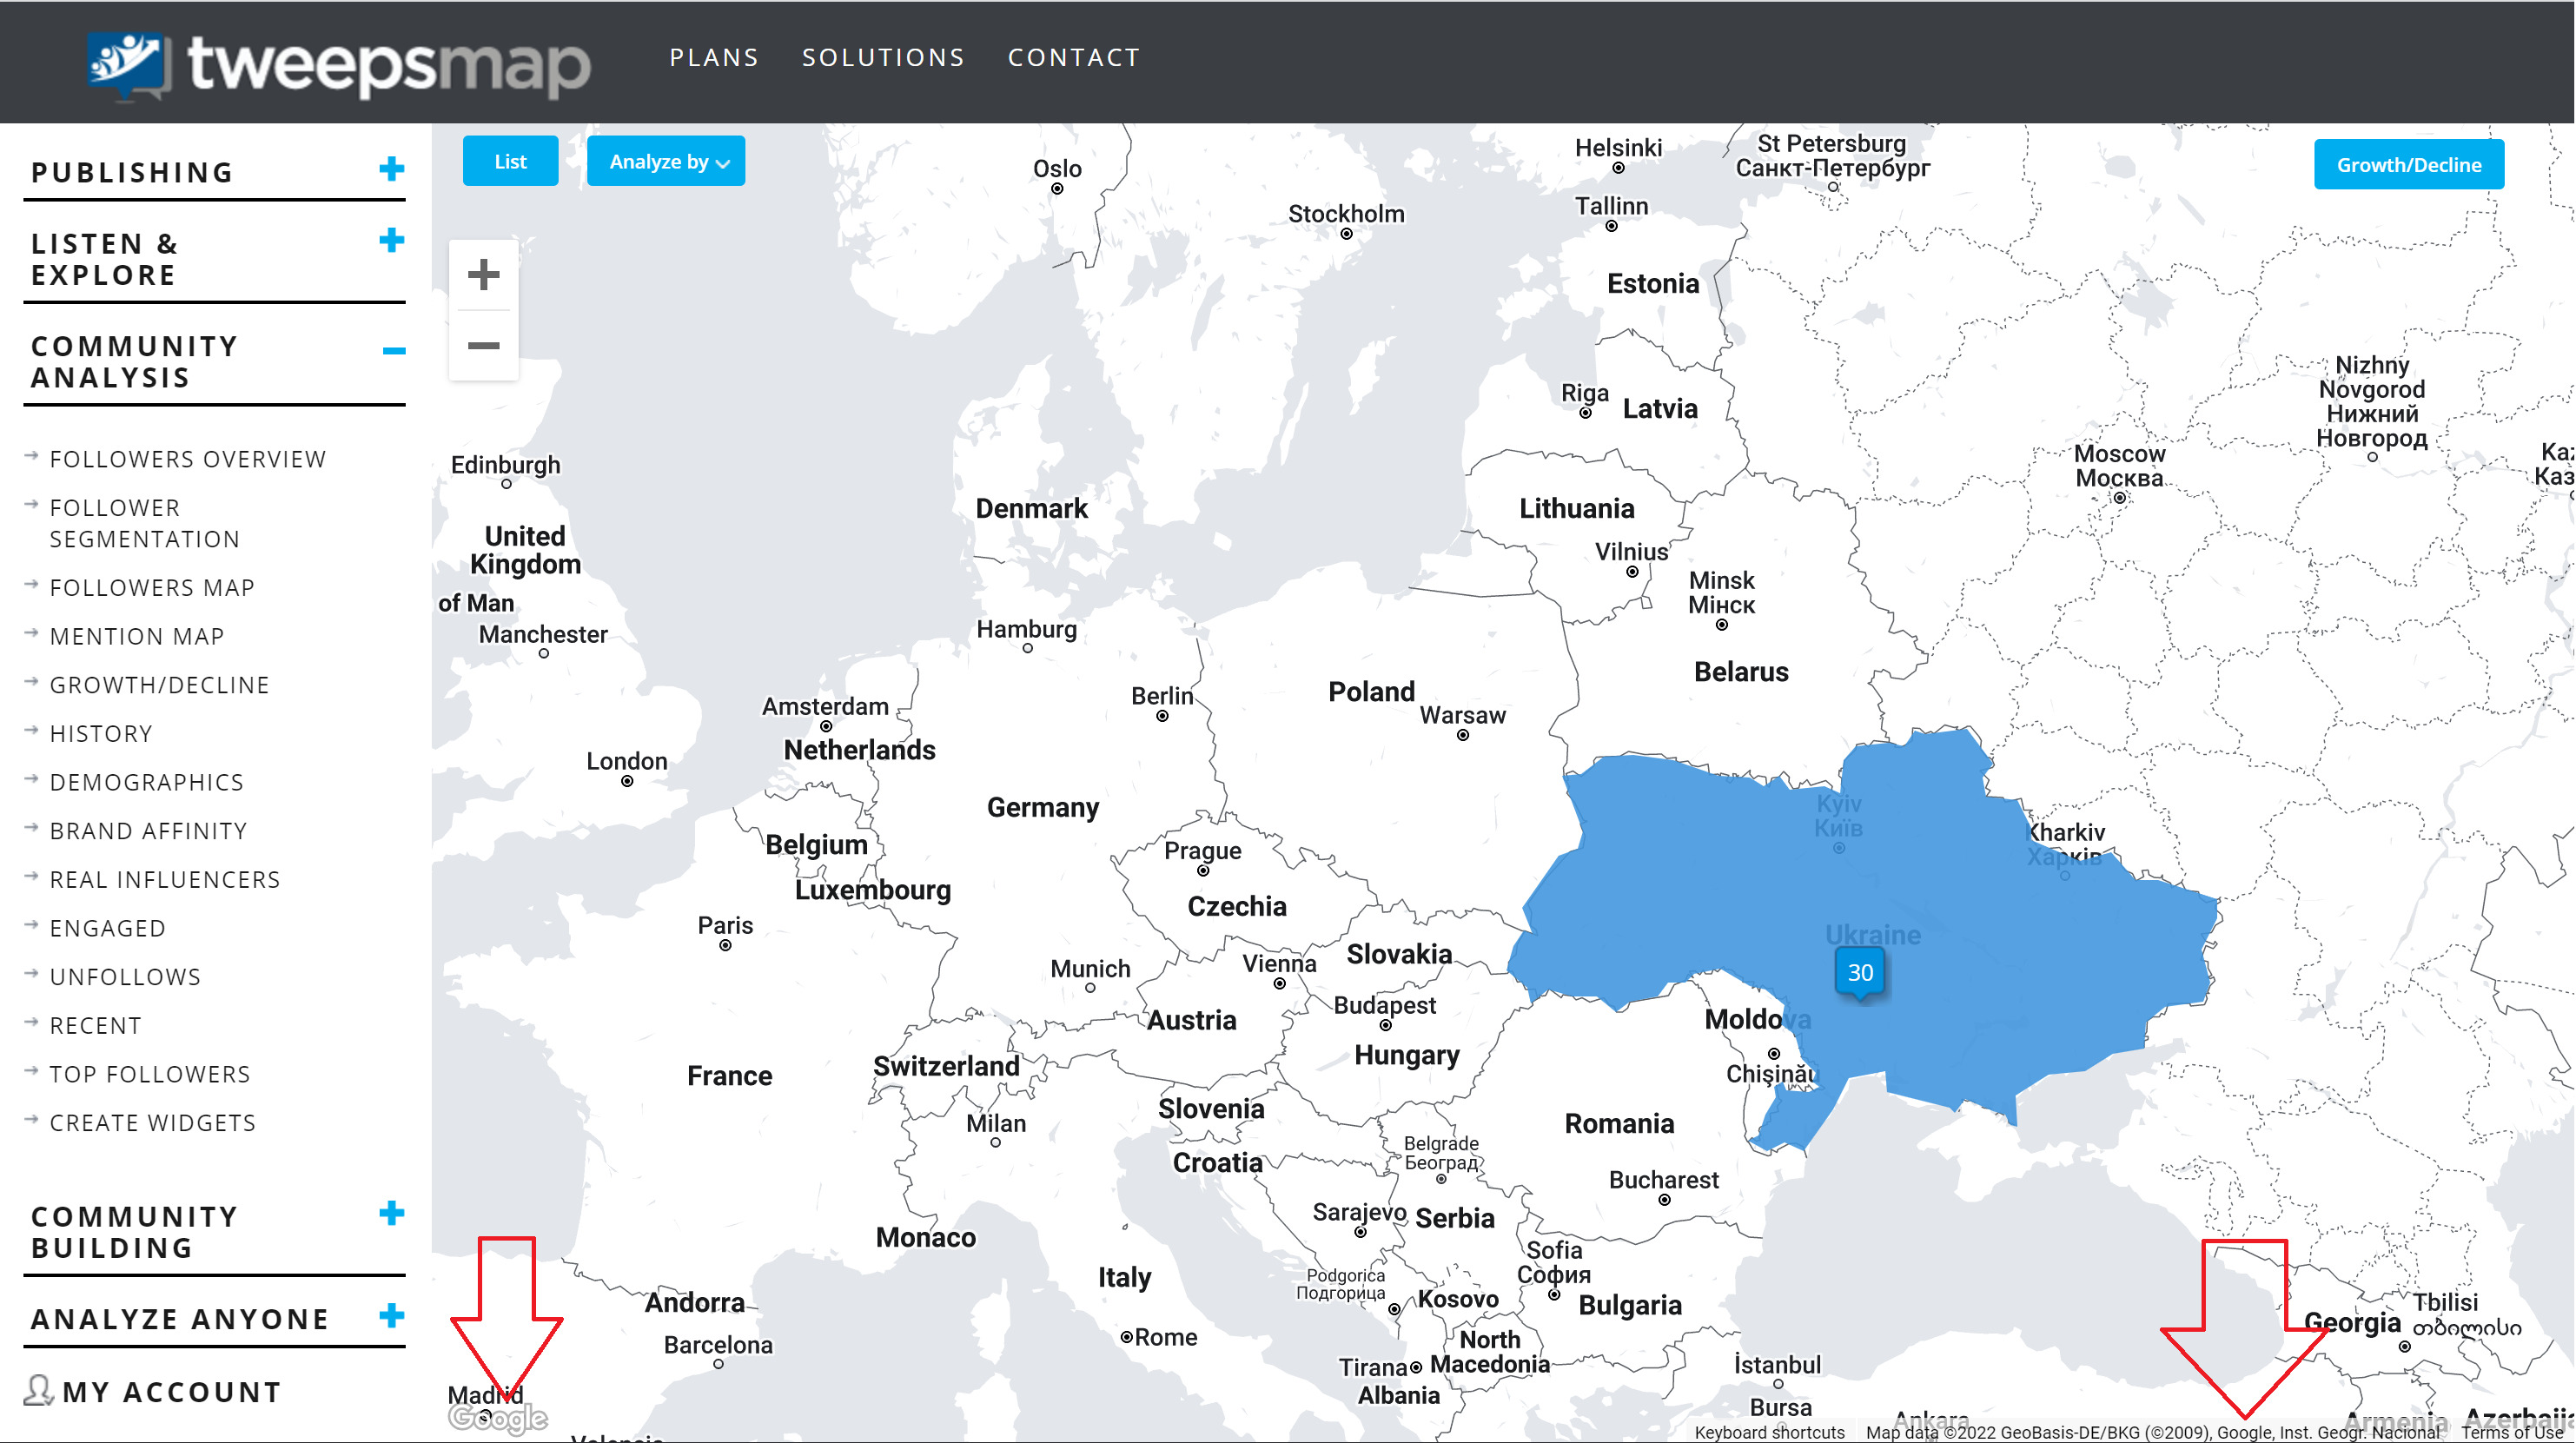Image resolution: width=2576 pixels, height=1443 pixels.
Task: Open Brand Affinity
Action: [149, 831]
